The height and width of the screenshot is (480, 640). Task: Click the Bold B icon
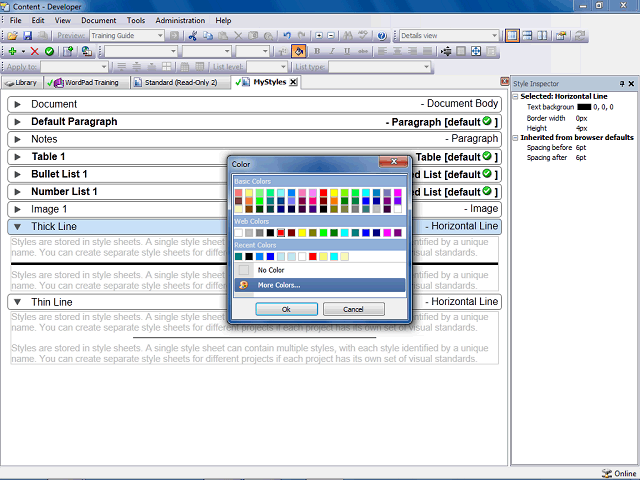(317, 51)
